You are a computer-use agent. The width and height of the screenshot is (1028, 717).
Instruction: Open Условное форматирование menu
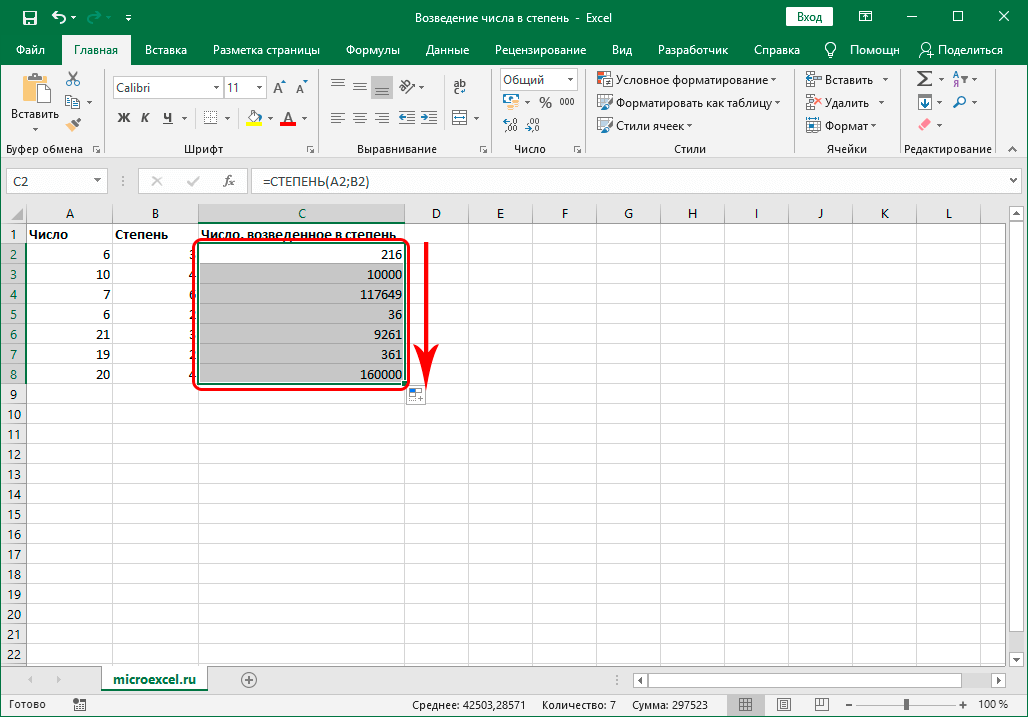coord(686,80)
